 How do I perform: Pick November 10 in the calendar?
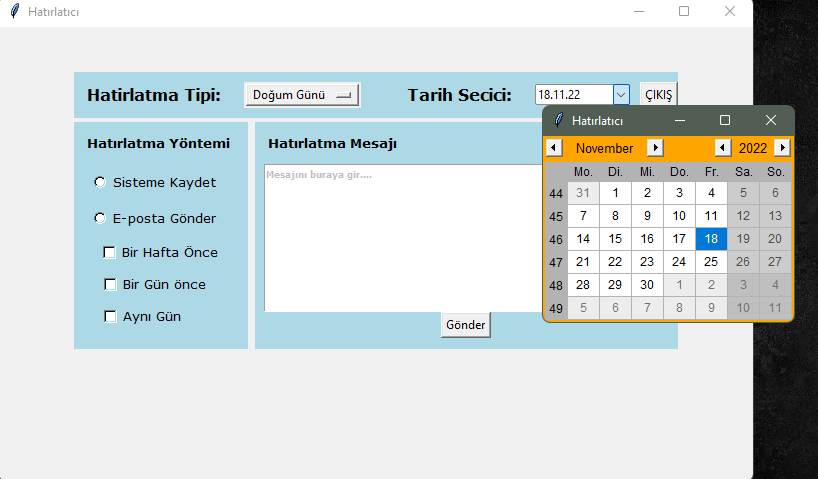[679, 216]
